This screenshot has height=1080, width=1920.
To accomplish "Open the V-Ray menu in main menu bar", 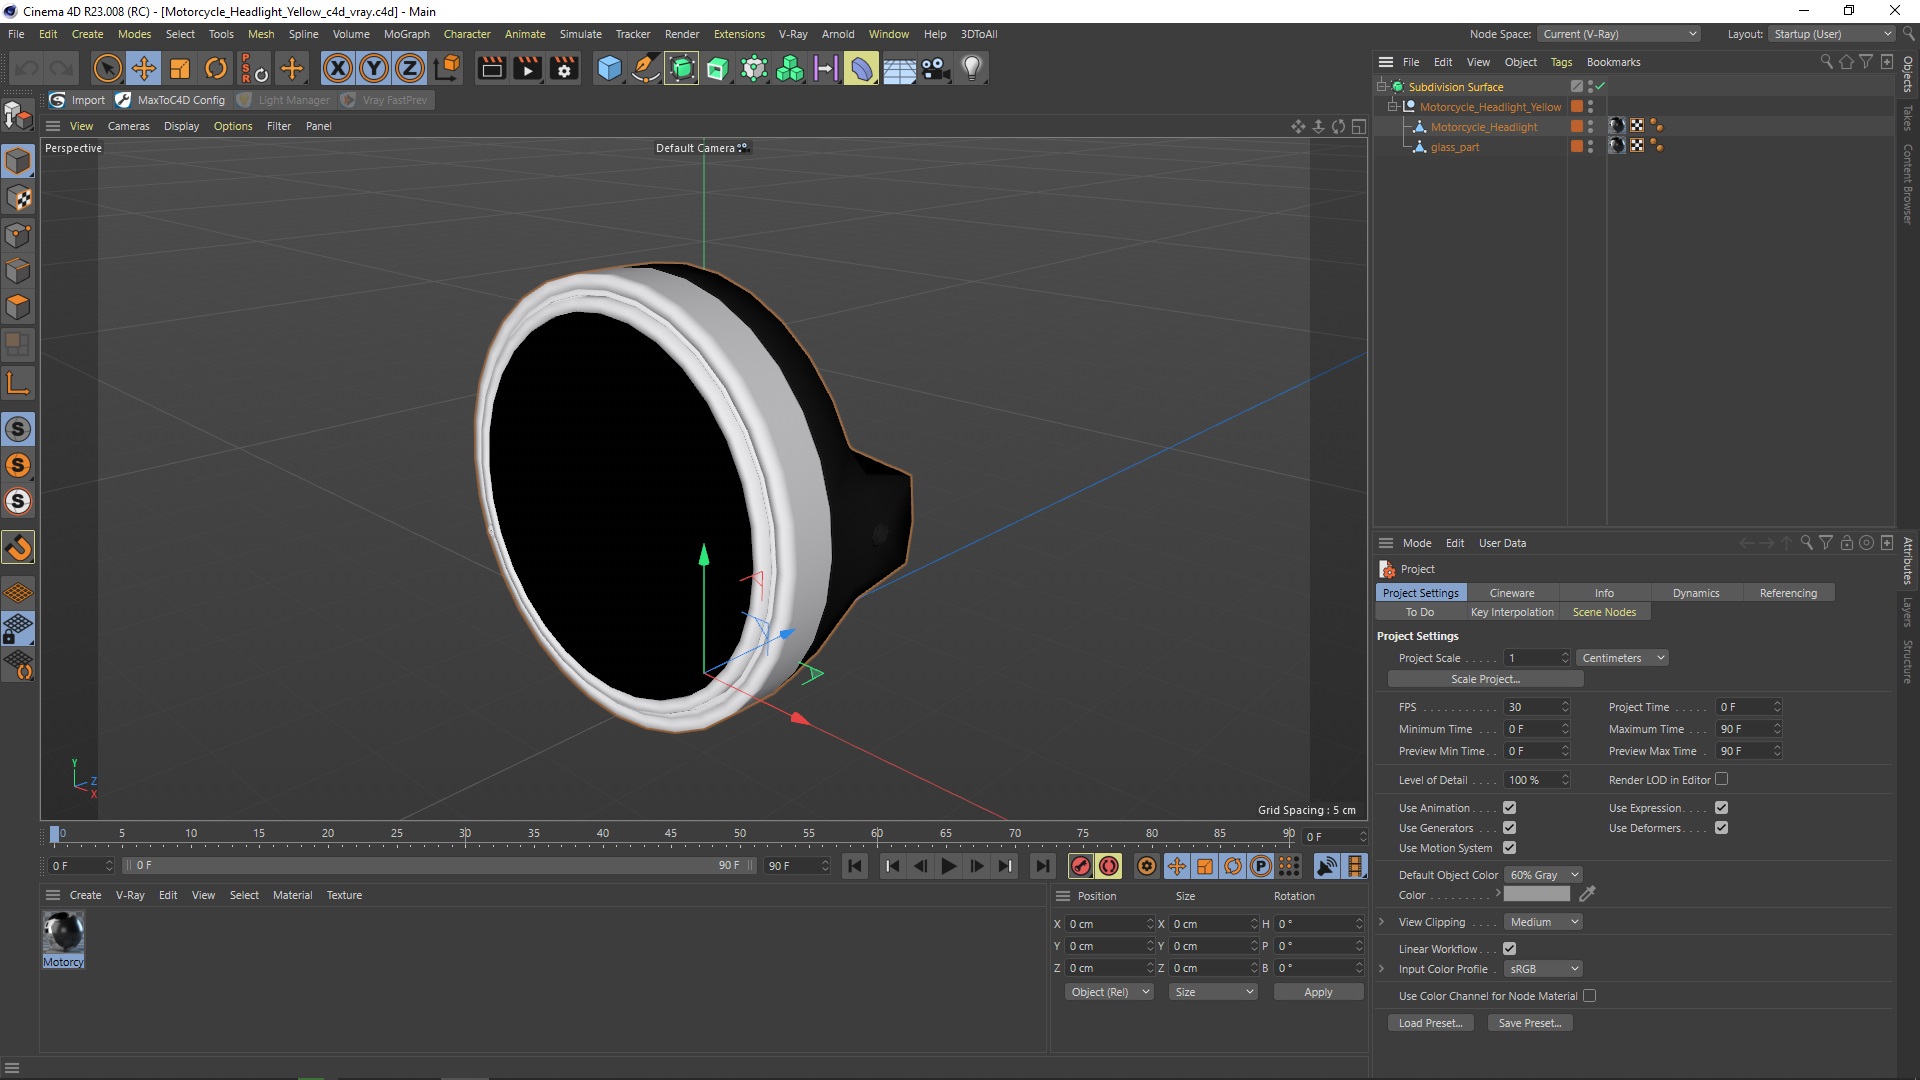I will pyautogui.click(x=793, y=34).
